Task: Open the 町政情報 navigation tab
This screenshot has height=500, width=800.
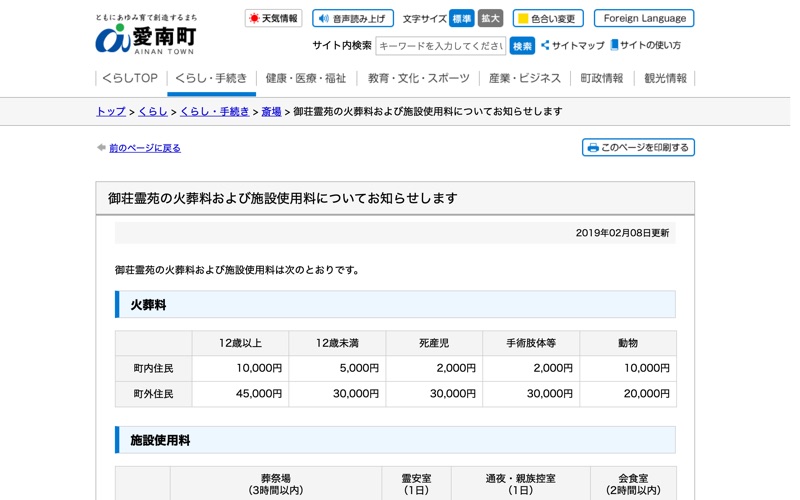Action: [602, 78]
